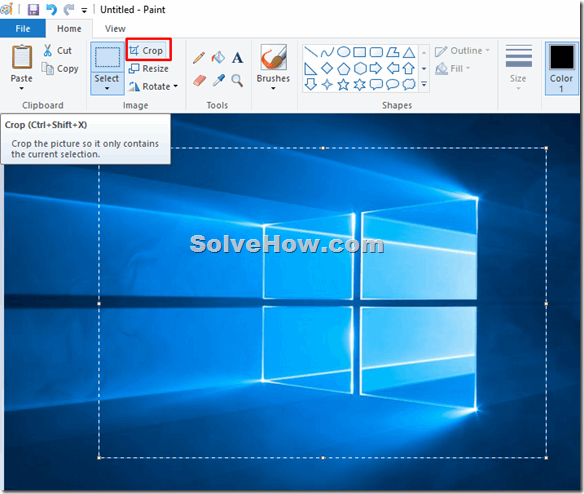Choose the Curve shape
This screenshot has height=494, width=584.
pos(327,52)
